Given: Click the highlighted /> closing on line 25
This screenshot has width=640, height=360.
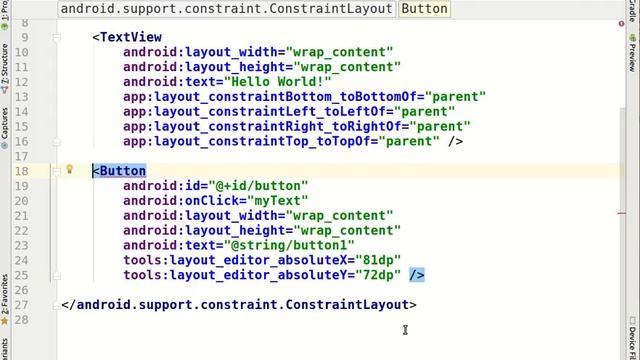Looking at the screenshot, I should pos(417,275).
